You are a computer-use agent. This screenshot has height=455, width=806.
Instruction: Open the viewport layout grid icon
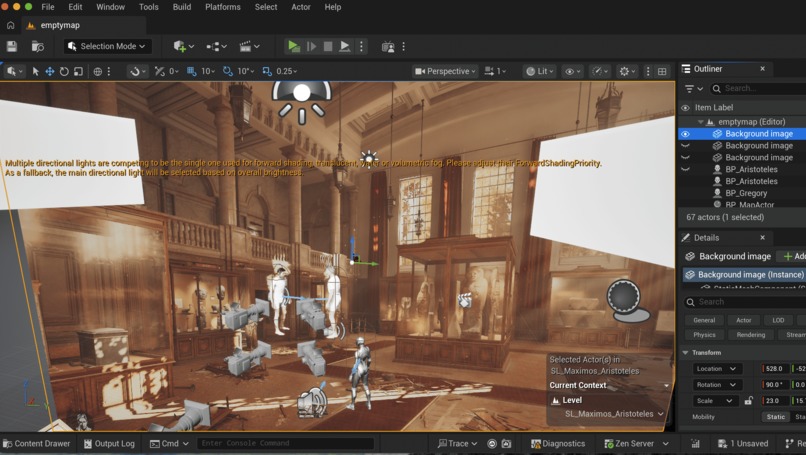coord(662,71)
